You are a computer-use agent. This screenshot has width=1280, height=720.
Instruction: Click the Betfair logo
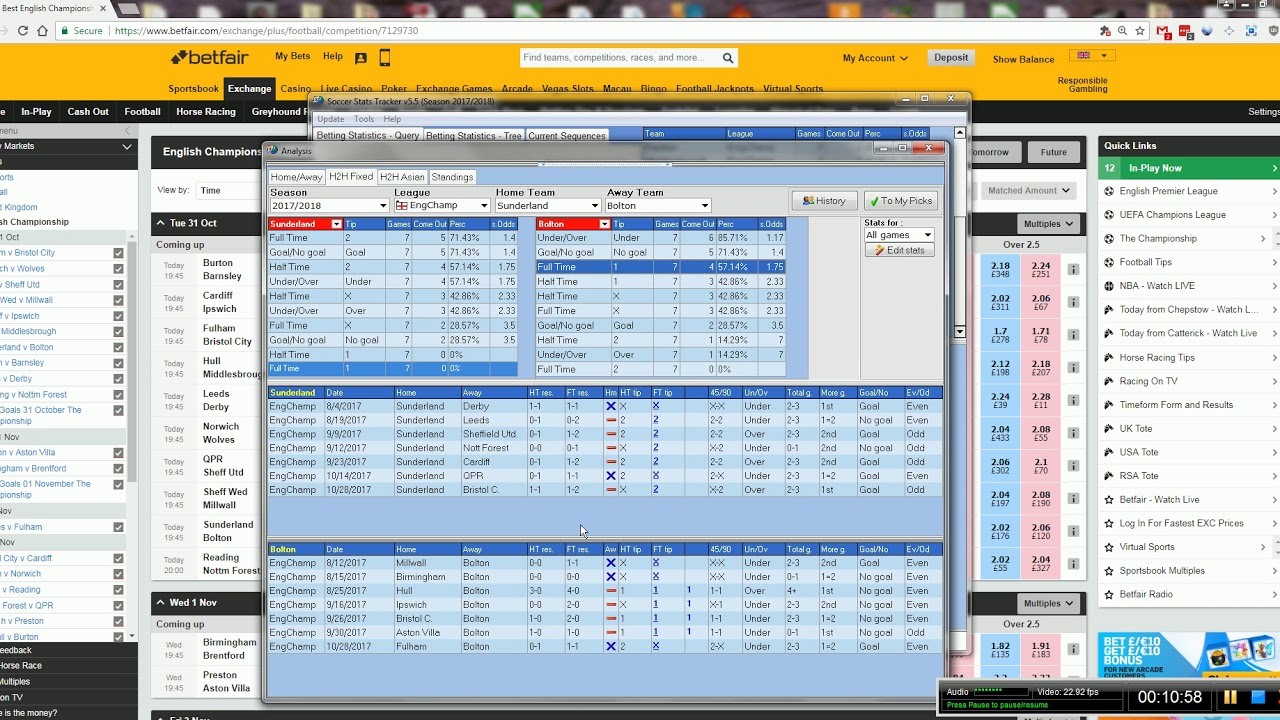pos(209,57)
